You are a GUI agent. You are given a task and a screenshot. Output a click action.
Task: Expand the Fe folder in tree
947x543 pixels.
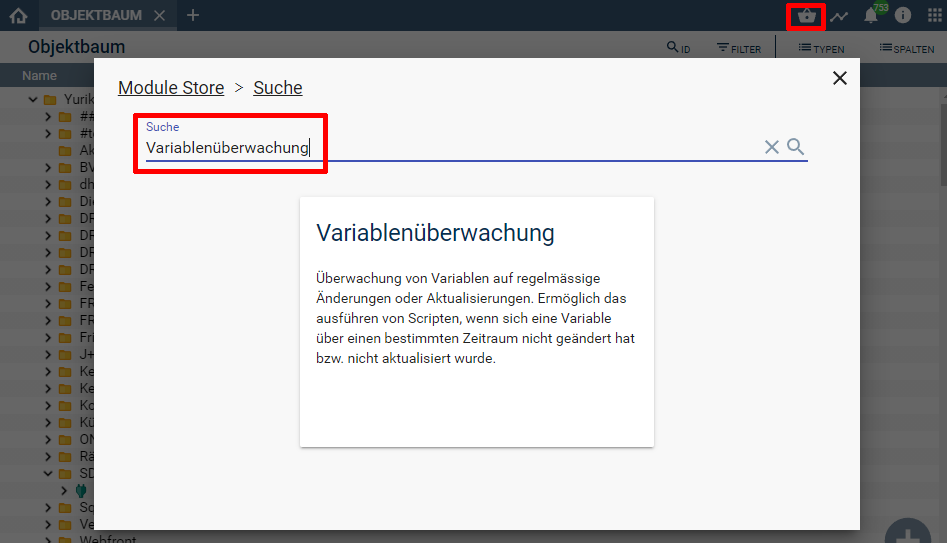(48, 286)
